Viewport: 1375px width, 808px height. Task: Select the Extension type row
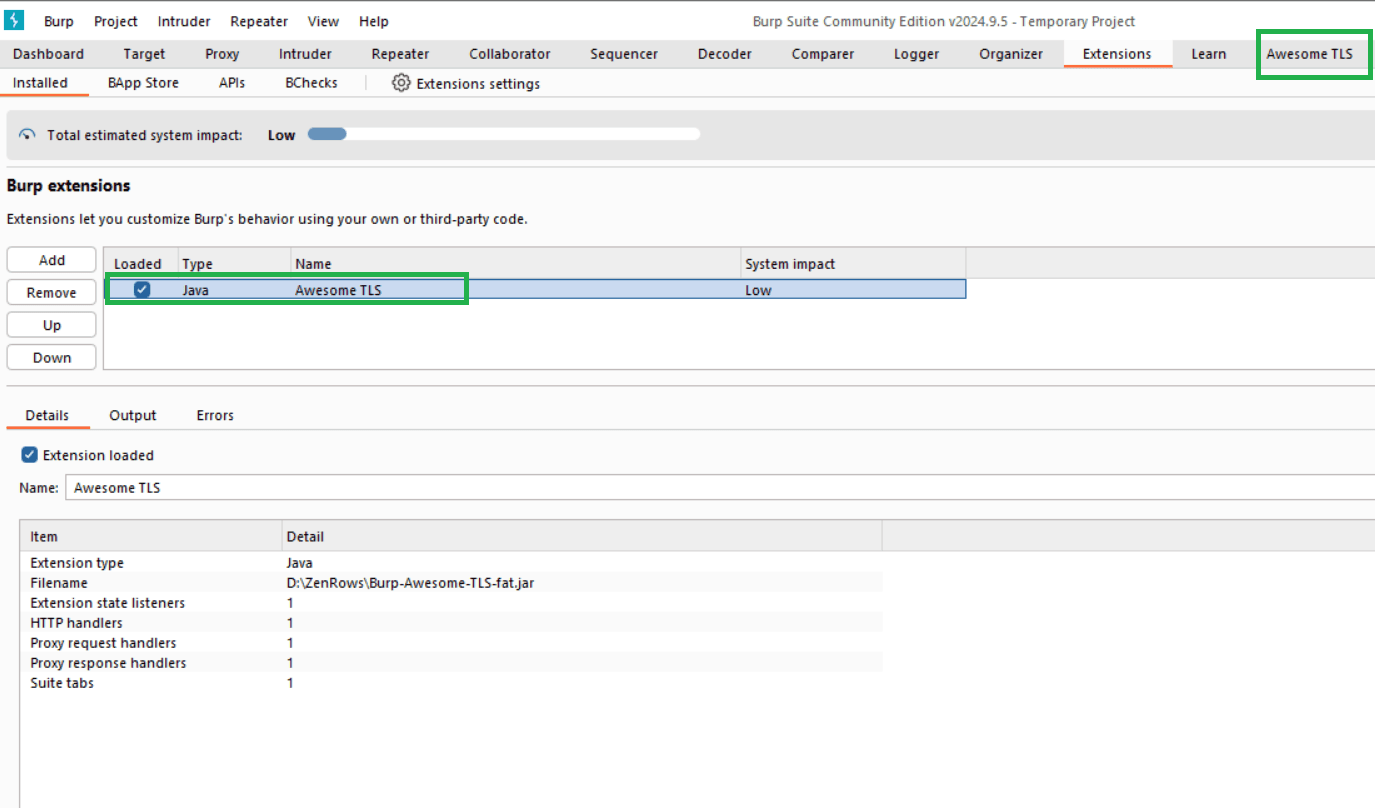(452, 563)
